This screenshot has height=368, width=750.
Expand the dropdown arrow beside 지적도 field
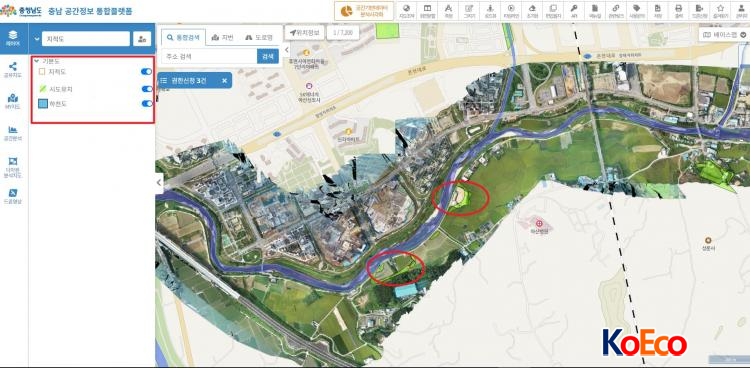(x=36, y=39)
